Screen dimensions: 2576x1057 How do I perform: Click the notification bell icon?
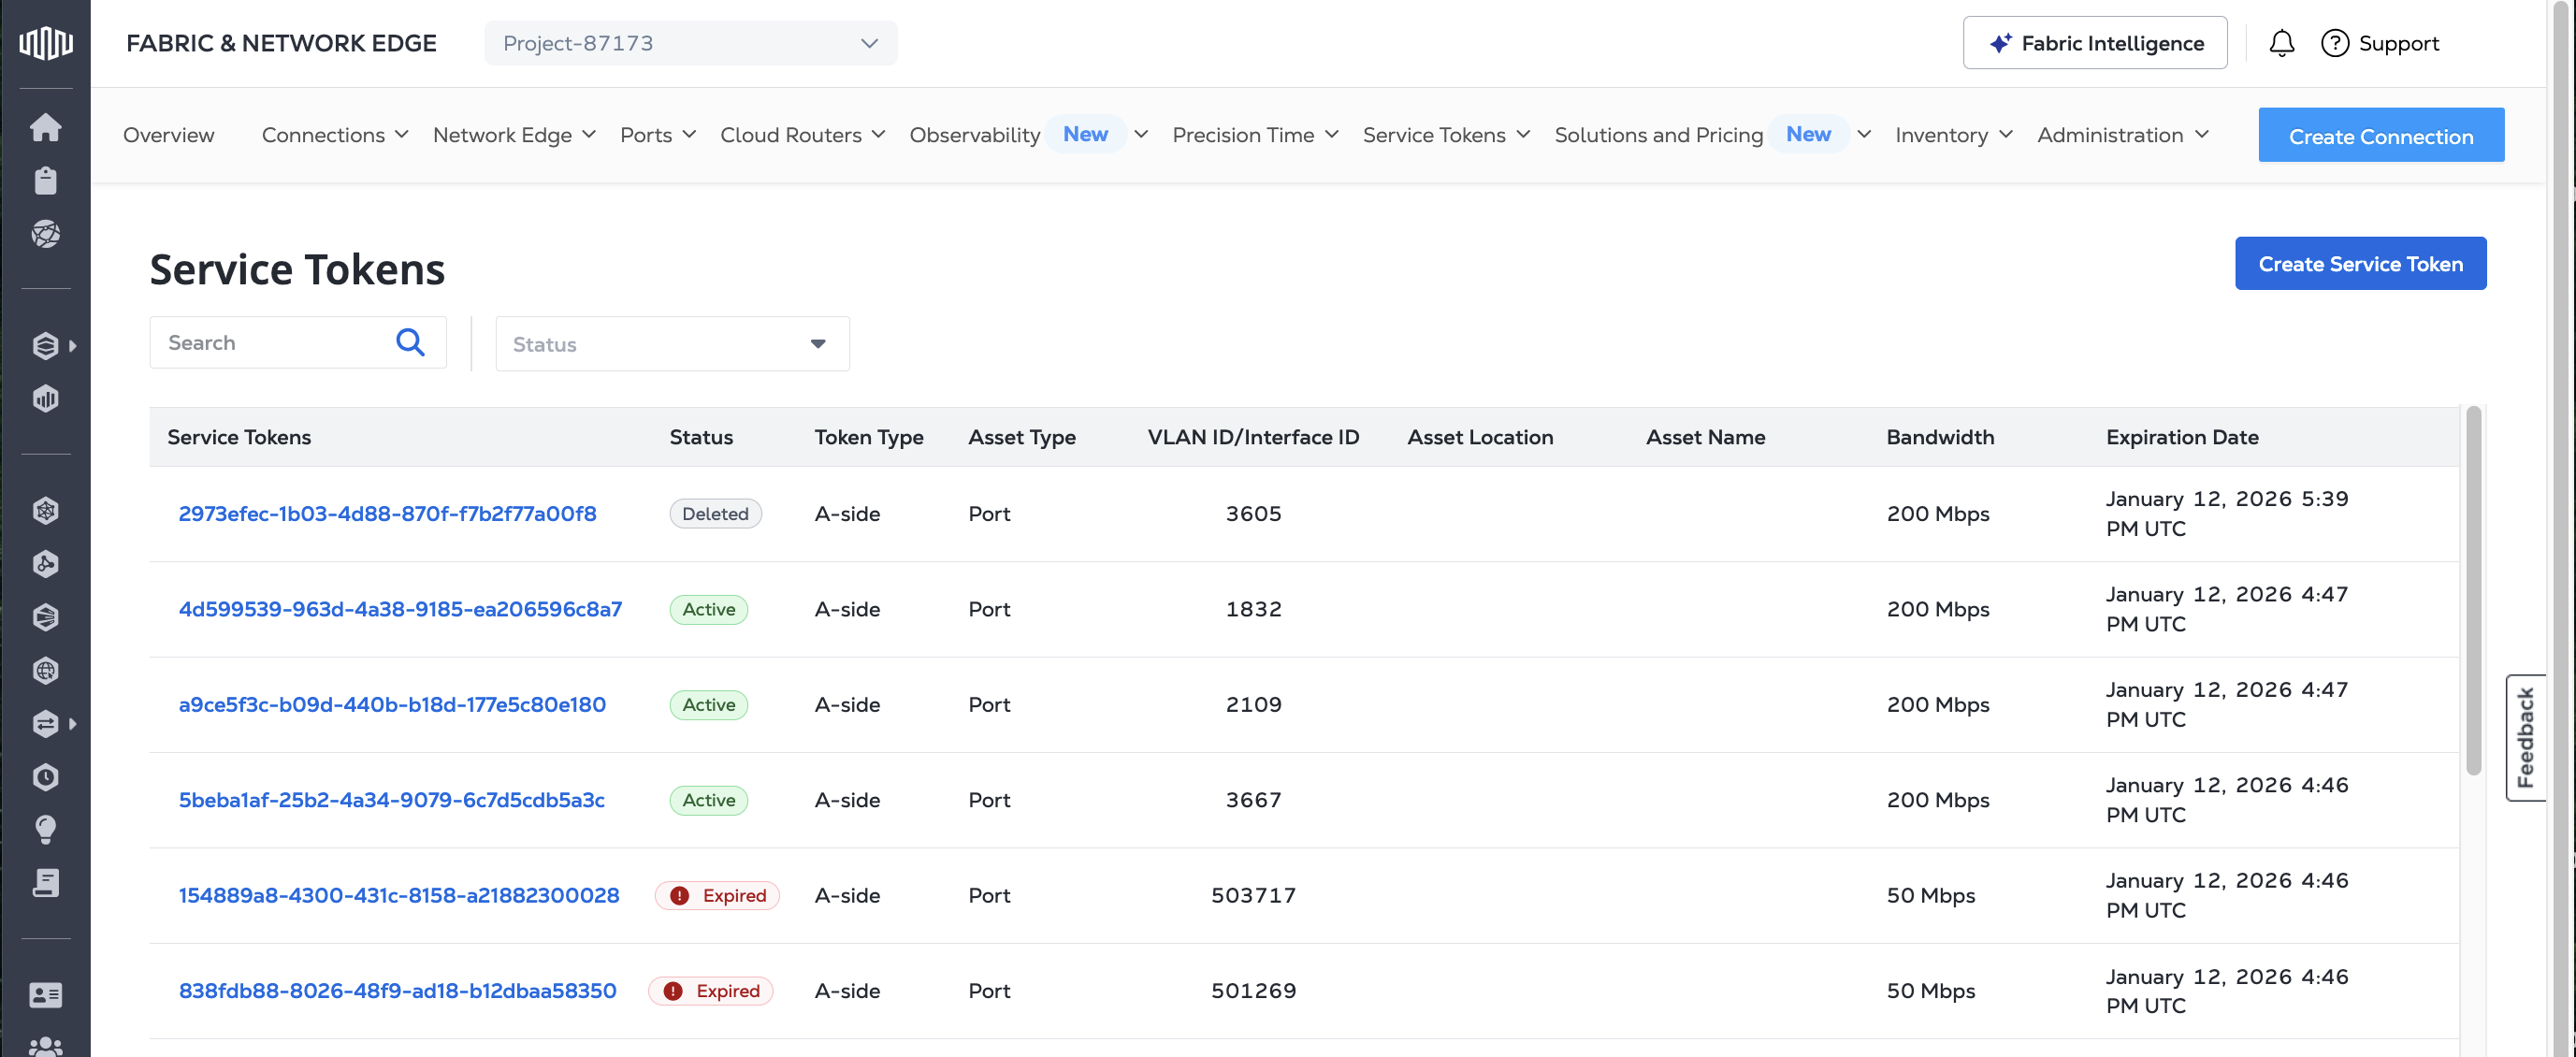(x=2281, y=43)
